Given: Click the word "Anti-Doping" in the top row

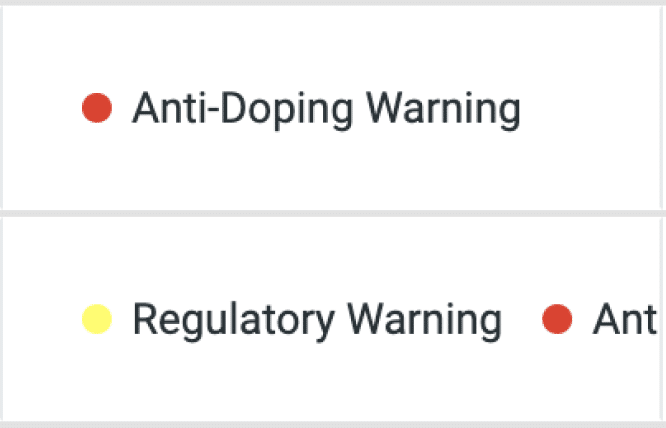Looking at the screenshot, I should pos(243,110).
